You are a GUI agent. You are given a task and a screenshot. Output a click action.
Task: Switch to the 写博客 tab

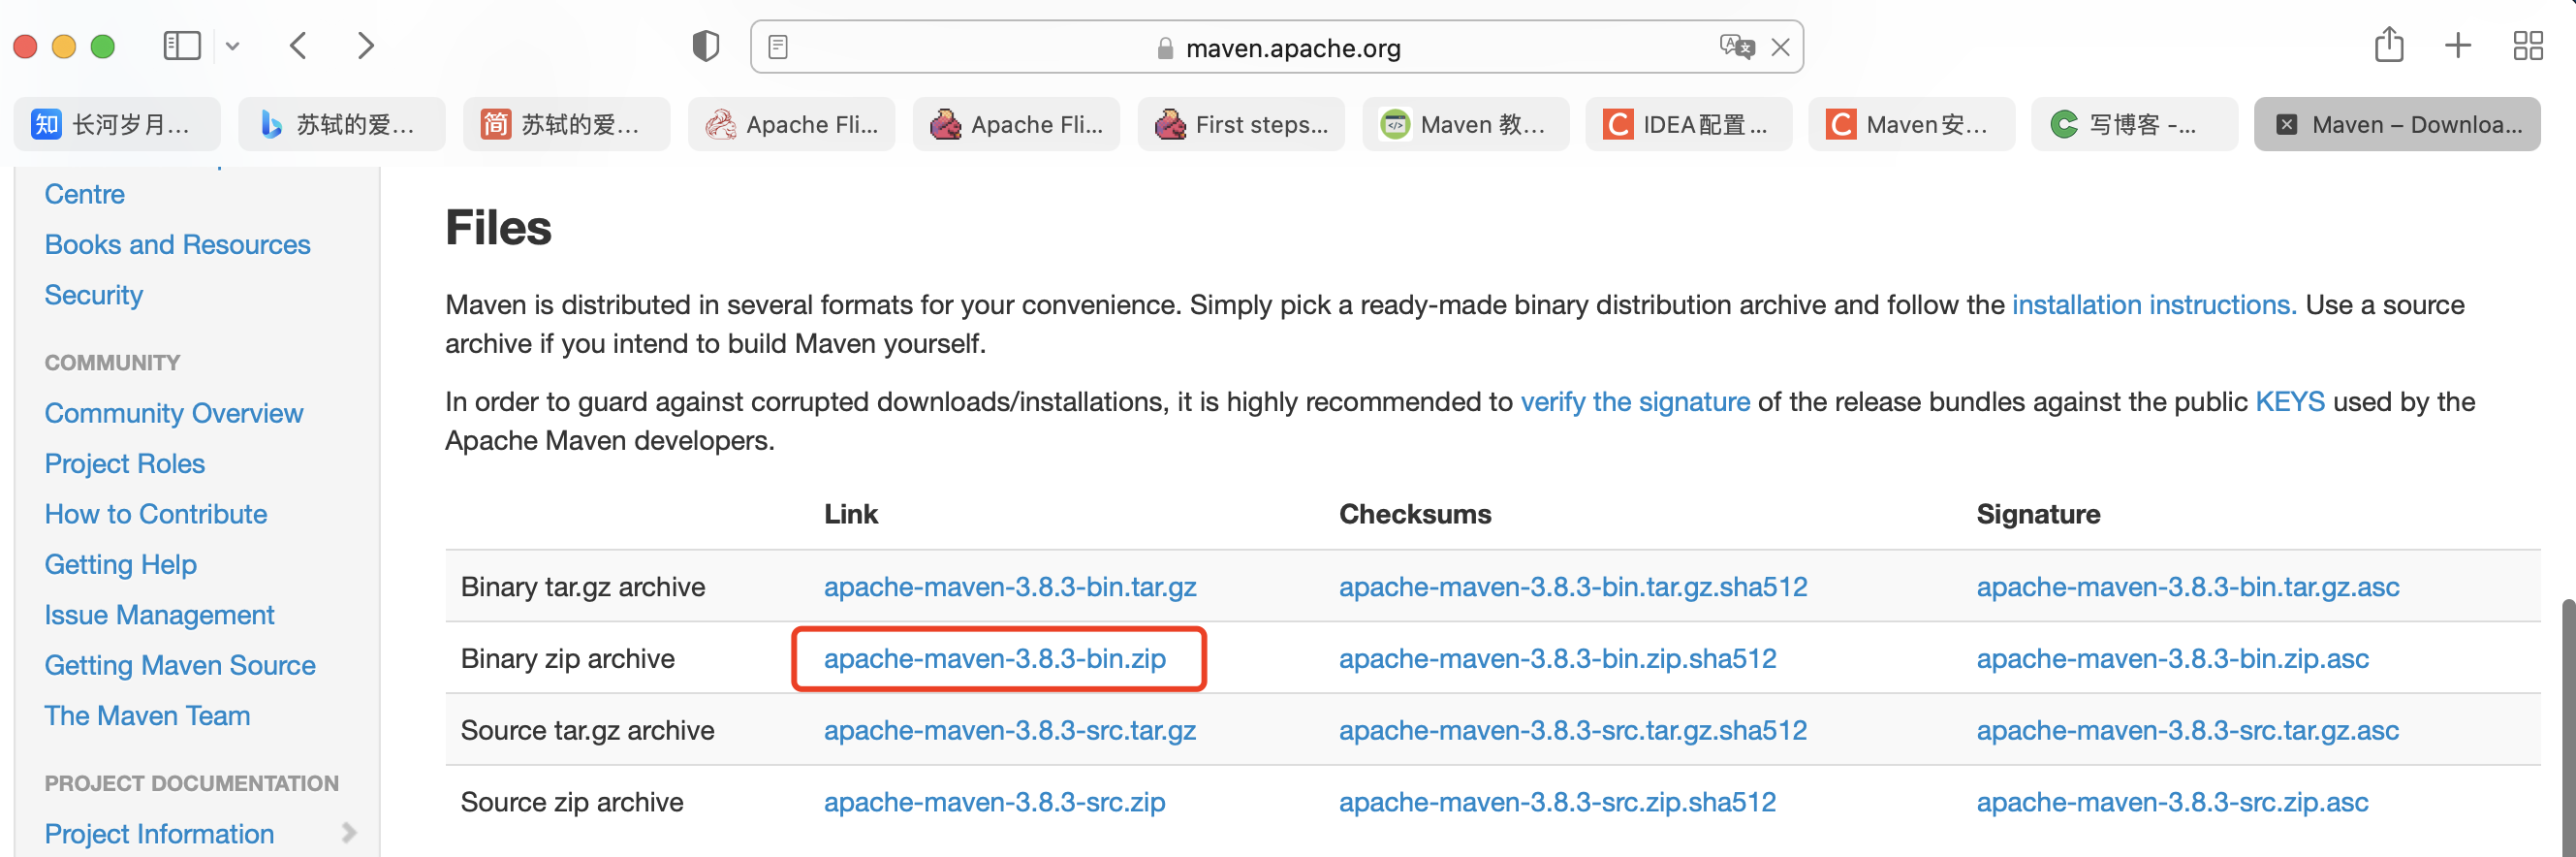(2135, 124)
